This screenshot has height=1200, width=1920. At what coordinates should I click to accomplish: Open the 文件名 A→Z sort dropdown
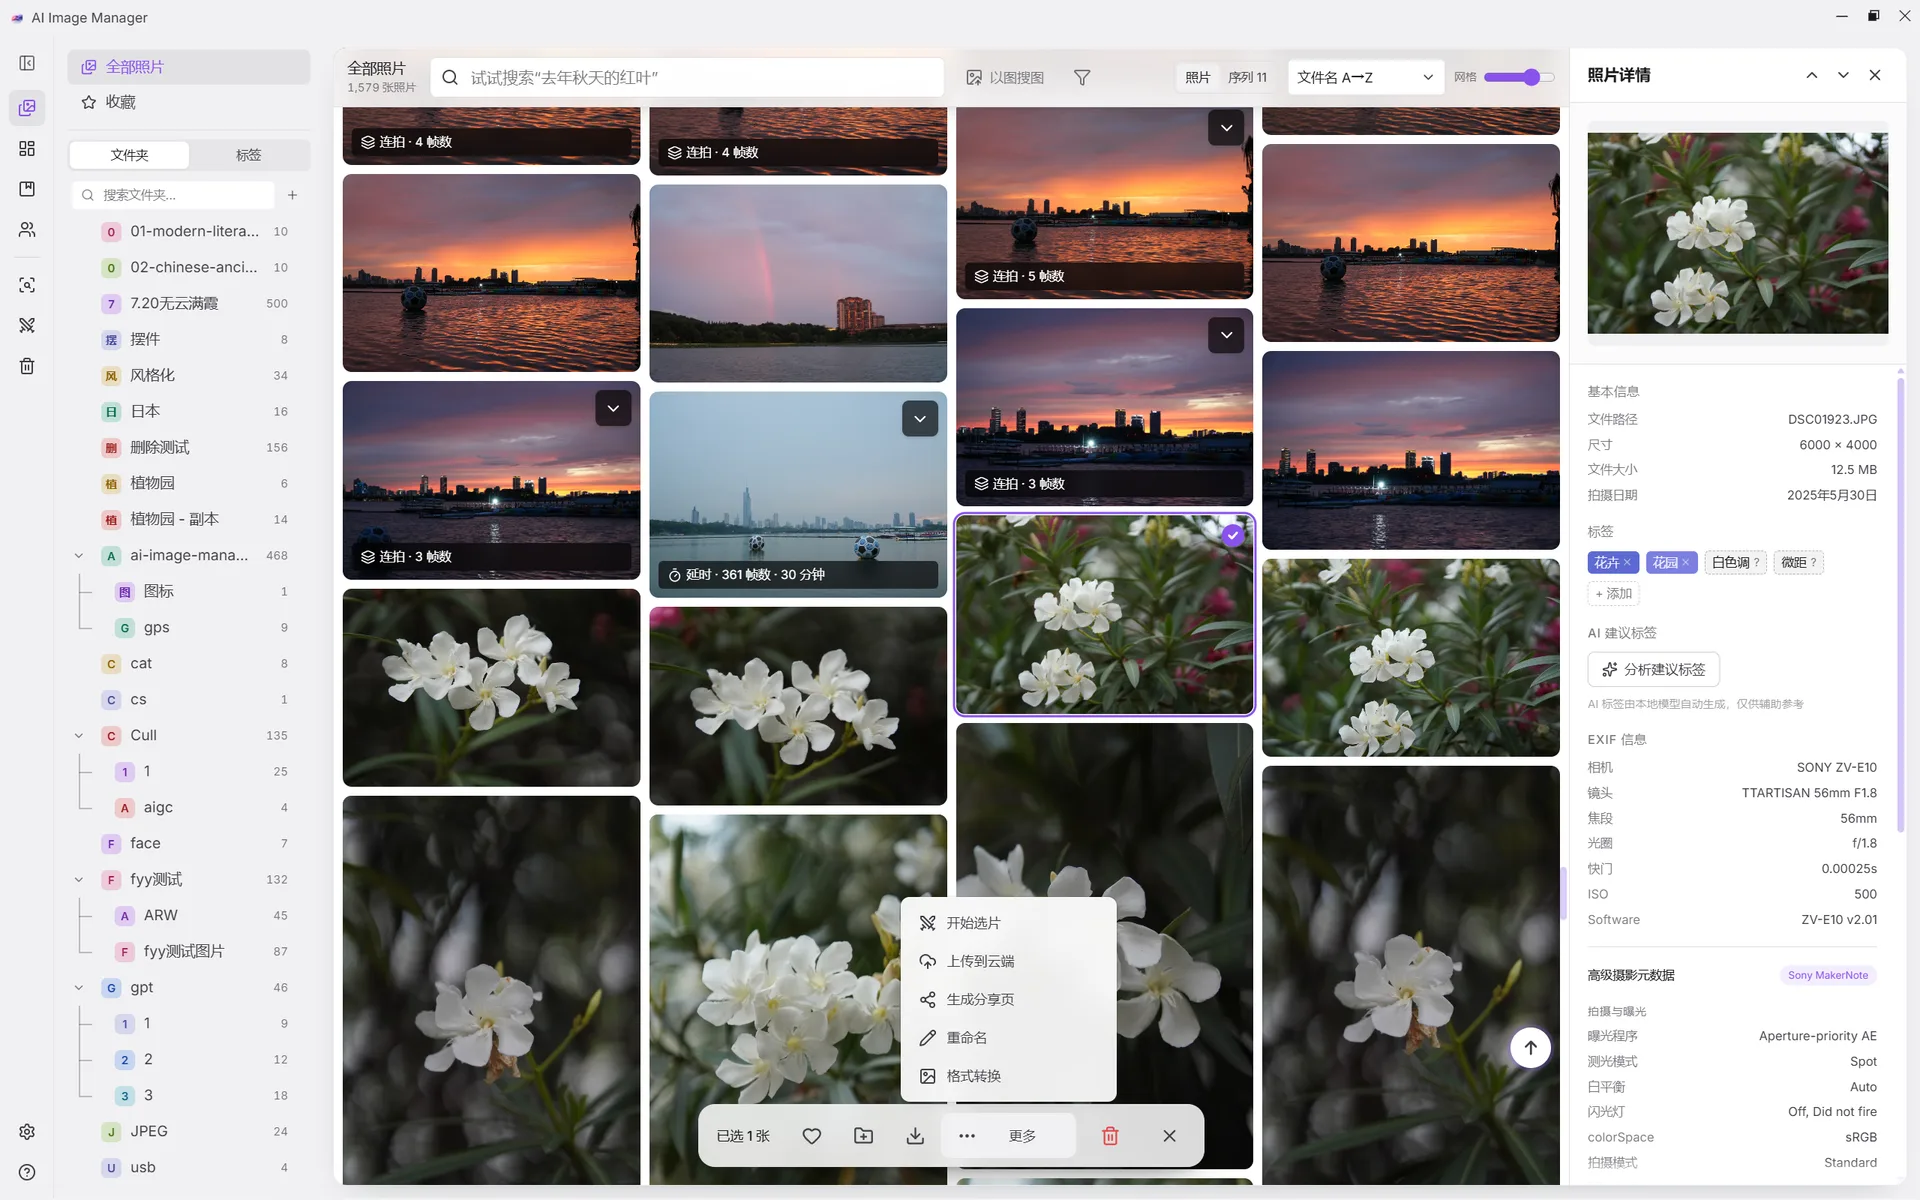coord(1365,77)
